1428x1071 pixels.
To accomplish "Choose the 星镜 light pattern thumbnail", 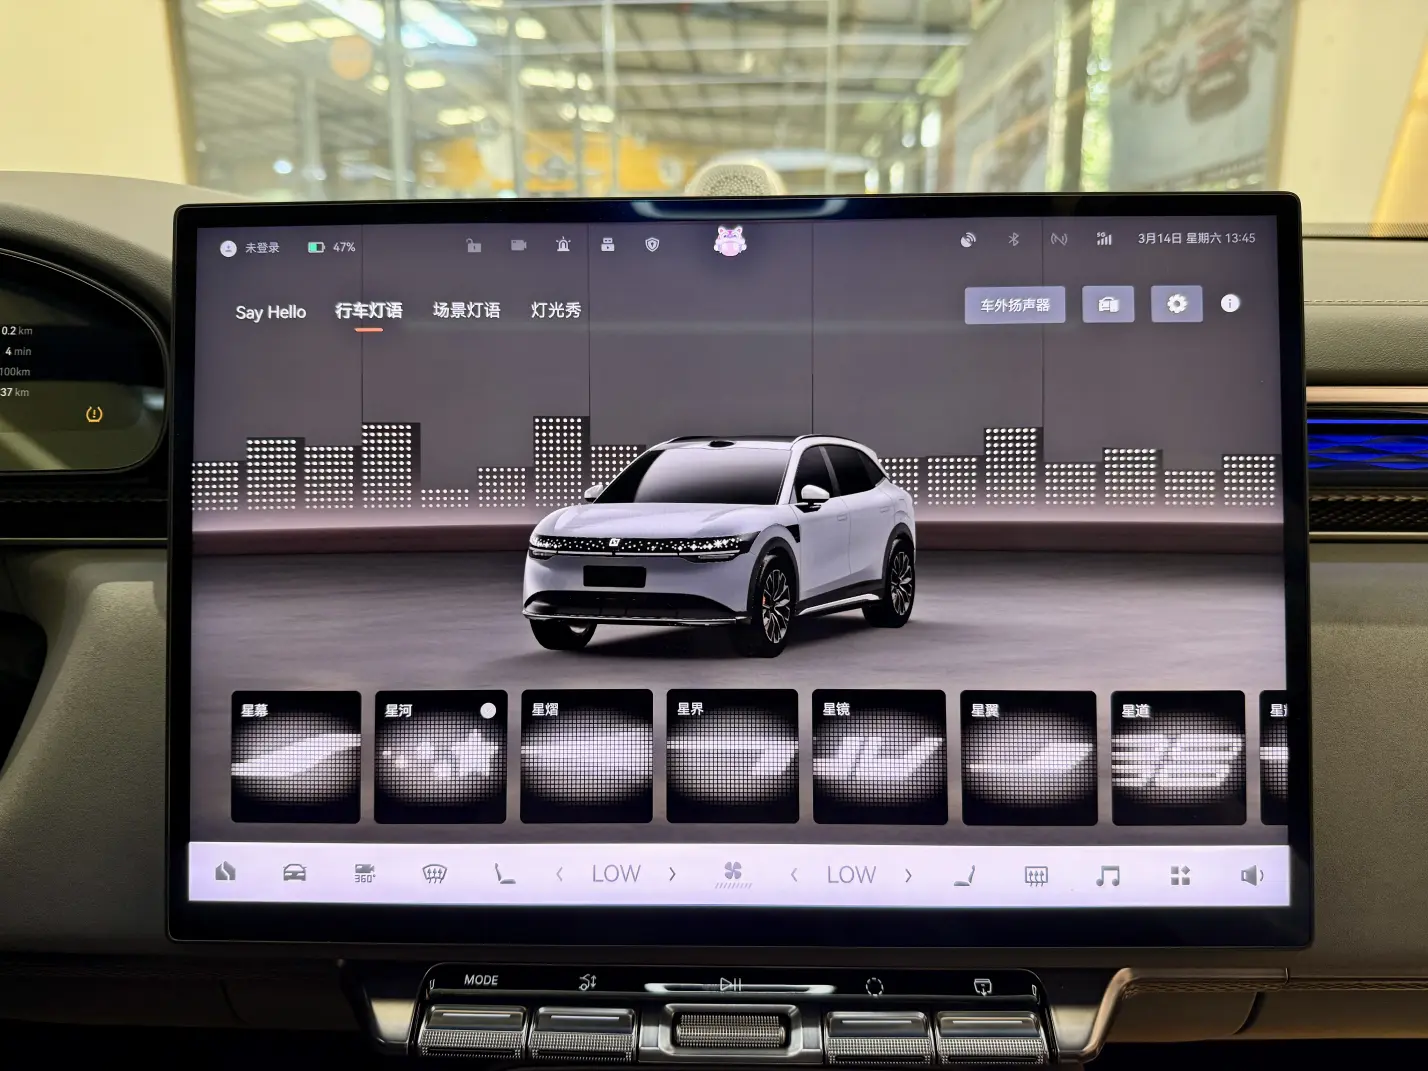I will pos(879,757).
